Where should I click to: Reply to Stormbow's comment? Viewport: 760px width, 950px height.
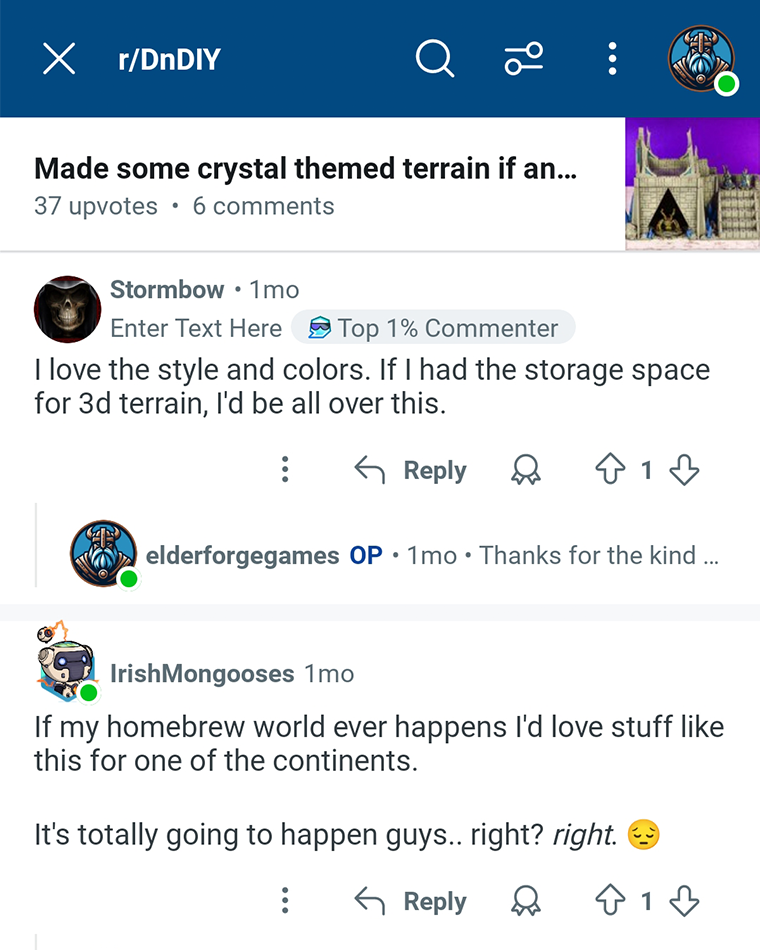pyautogui.click(x=410, y=470)
